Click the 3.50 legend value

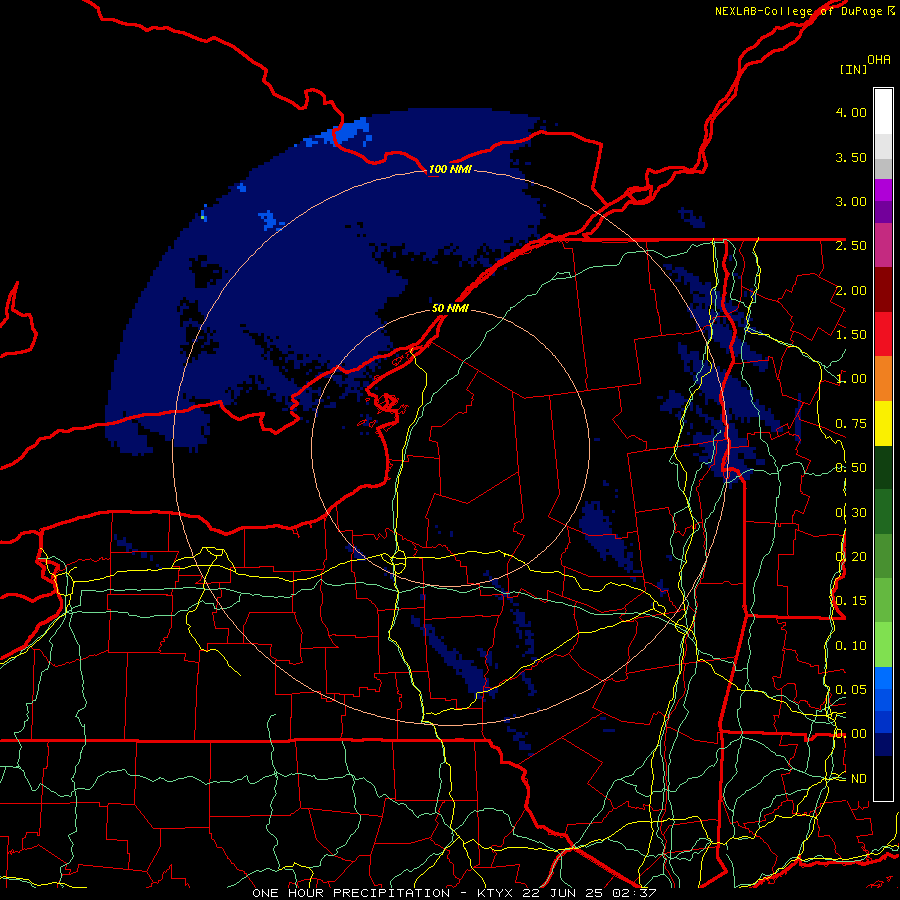click(x=851, y=157)
